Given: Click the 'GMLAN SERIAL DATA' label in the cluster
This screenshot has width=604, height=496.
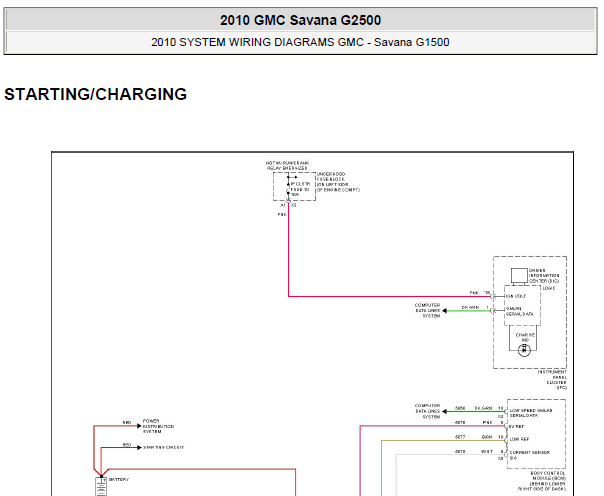Looking at the screenshot, I should pos(520,311).
